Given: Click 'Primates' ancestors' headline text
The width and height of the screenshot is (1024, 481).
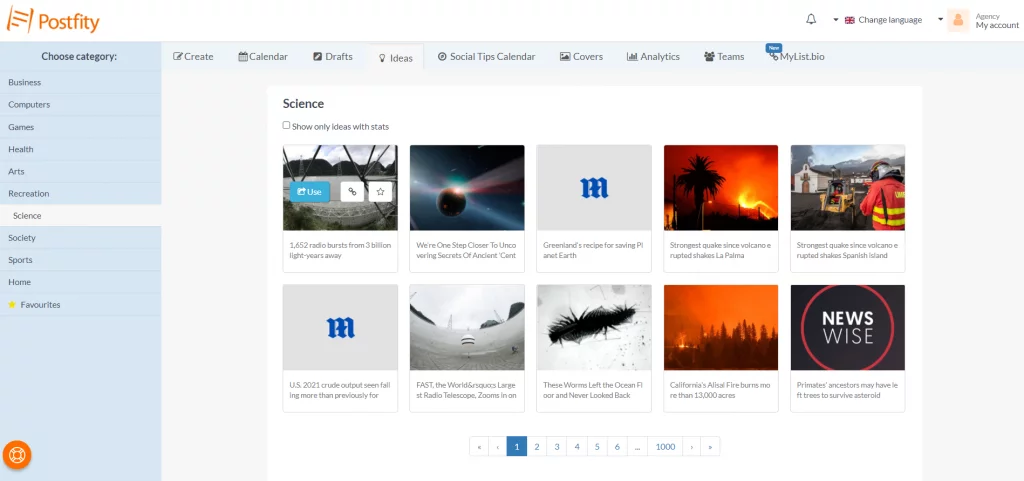Looking at the screenshot, I should point(847,390).
